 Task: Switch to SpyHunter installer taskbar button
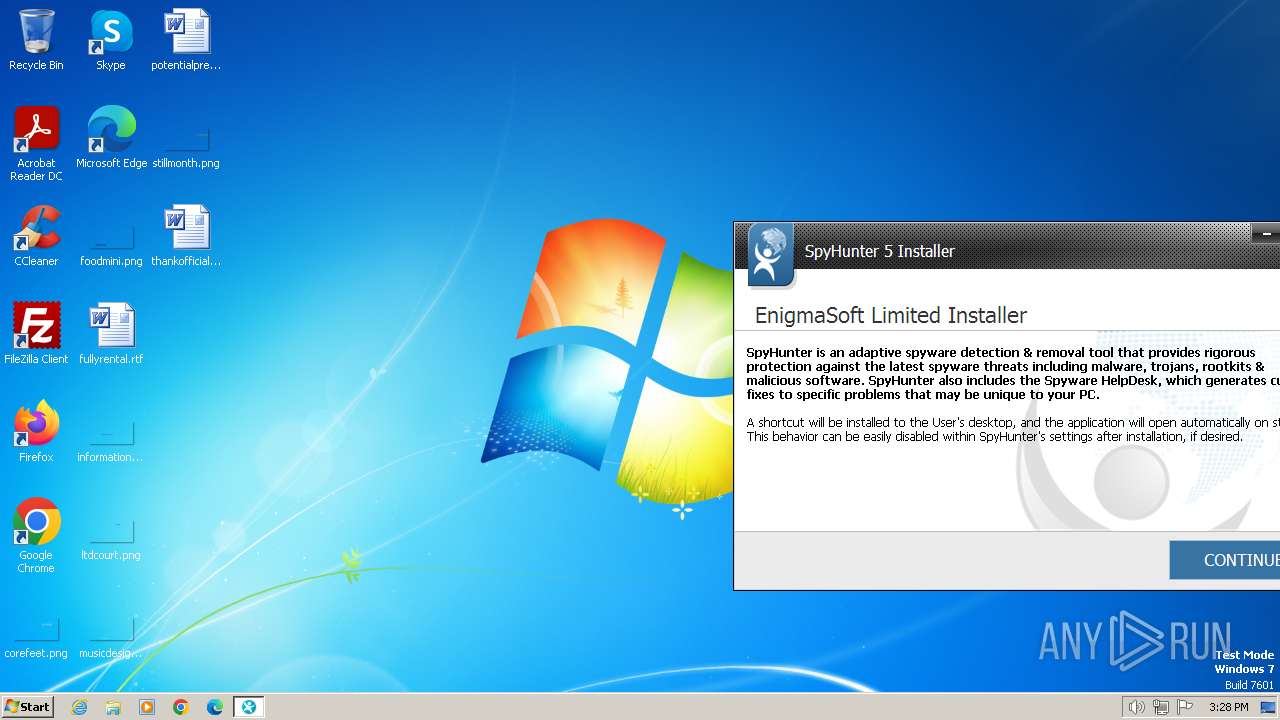click(x=249, y=707)
